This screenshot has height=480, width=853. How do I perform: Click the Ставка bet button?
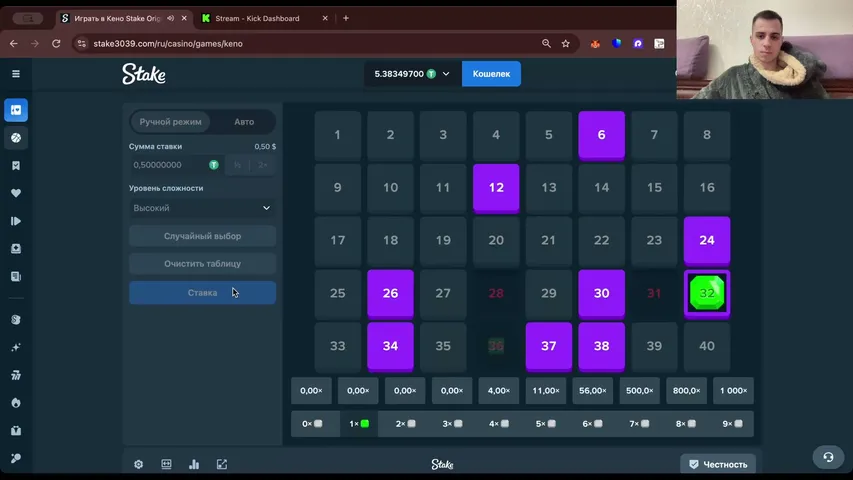point(202,293)
